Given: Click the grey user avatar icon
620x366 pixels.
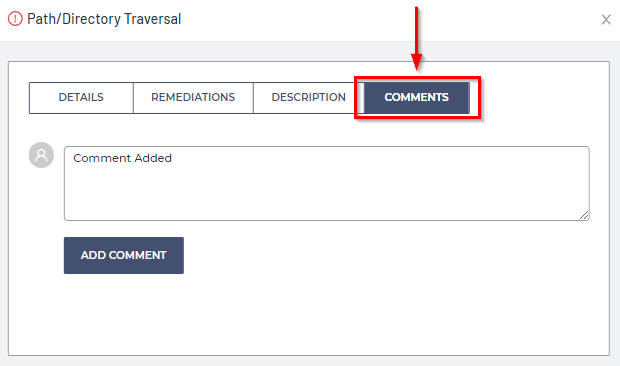Looking at the screenshot, I should pyautogui.click(x=41, y=155).
